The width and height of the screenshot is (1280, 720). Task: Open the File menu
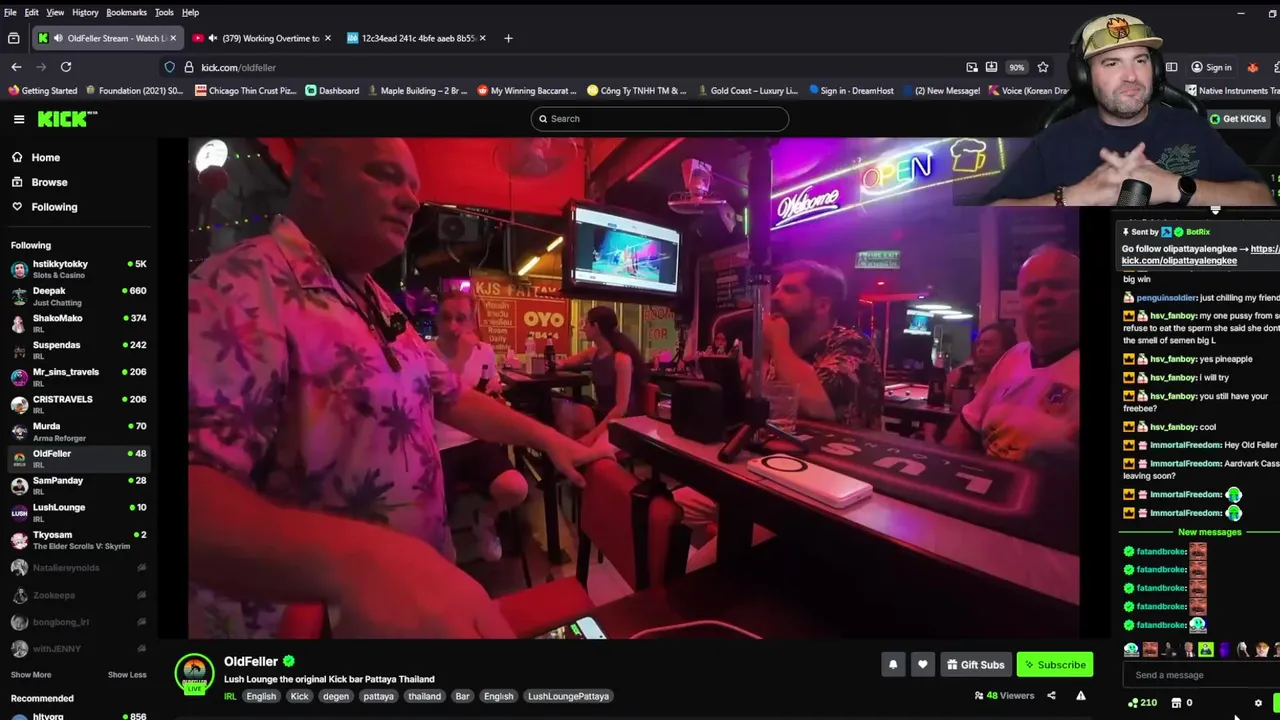click(x=10, y=12)
